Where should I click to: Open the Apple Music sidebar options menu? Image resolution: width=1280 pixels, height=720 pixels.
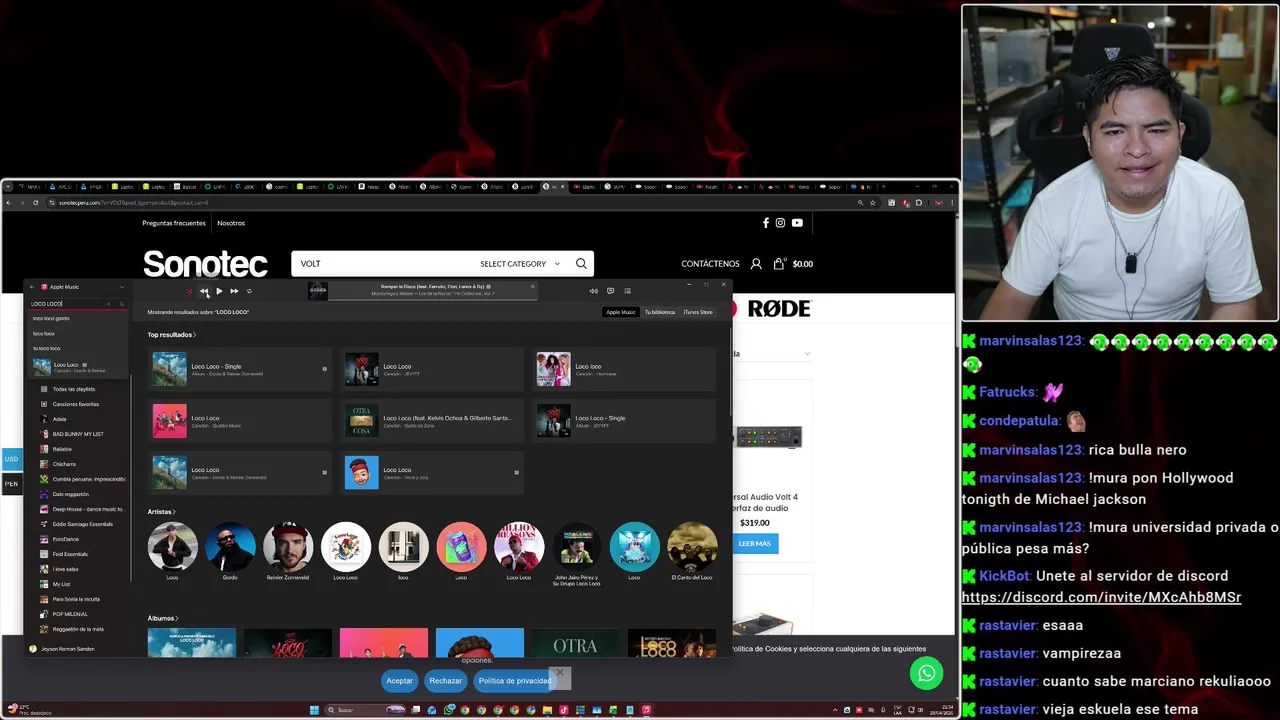122,287
